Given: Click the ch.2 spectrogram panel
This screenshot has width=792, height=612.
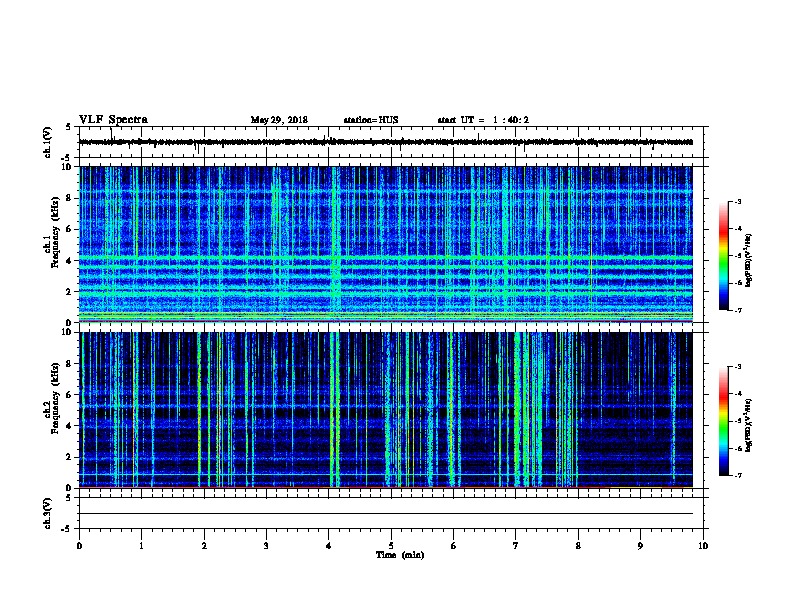Looking at the screenshot, I should 386,410.
